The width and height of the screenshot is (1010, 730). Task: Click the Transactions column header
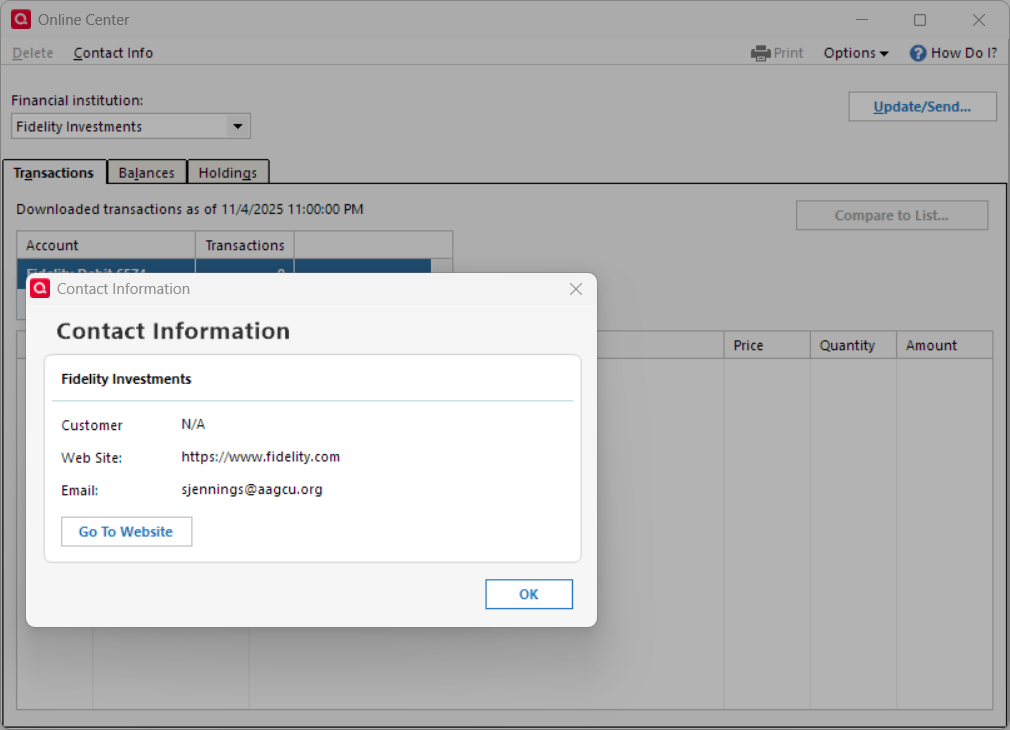tap(245, 245)
